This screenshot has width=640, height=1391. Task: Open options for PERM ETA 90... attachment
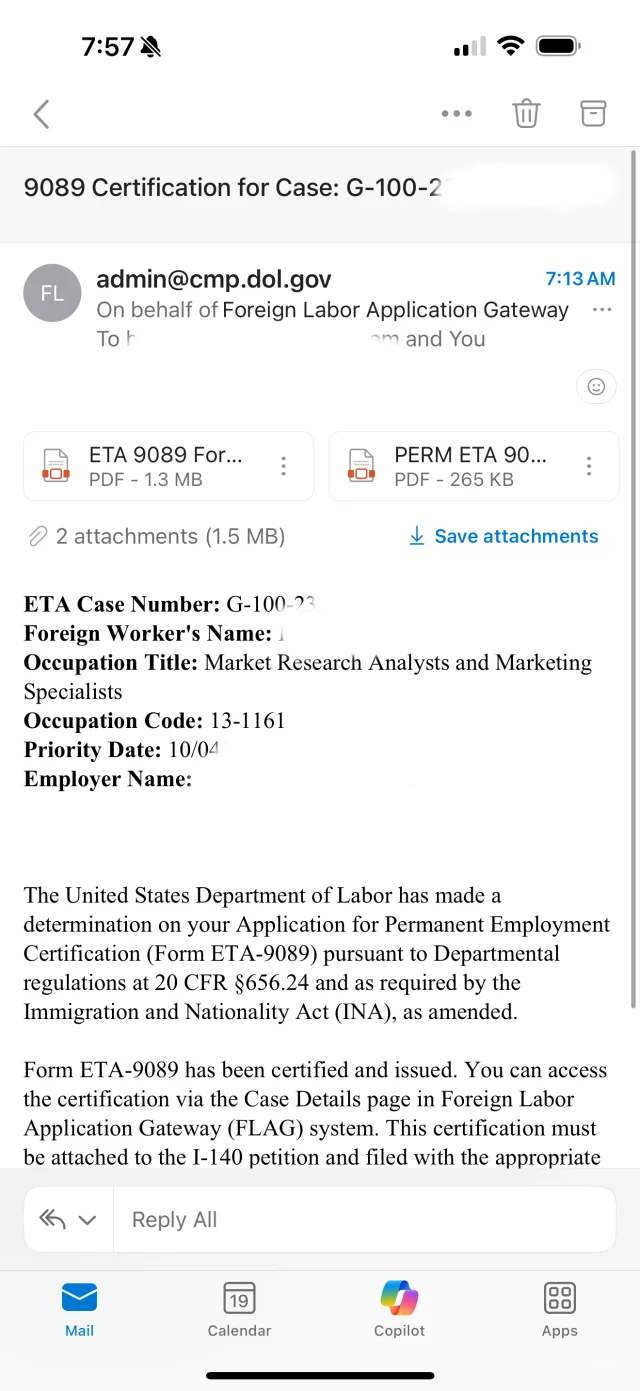pos(589,466)
